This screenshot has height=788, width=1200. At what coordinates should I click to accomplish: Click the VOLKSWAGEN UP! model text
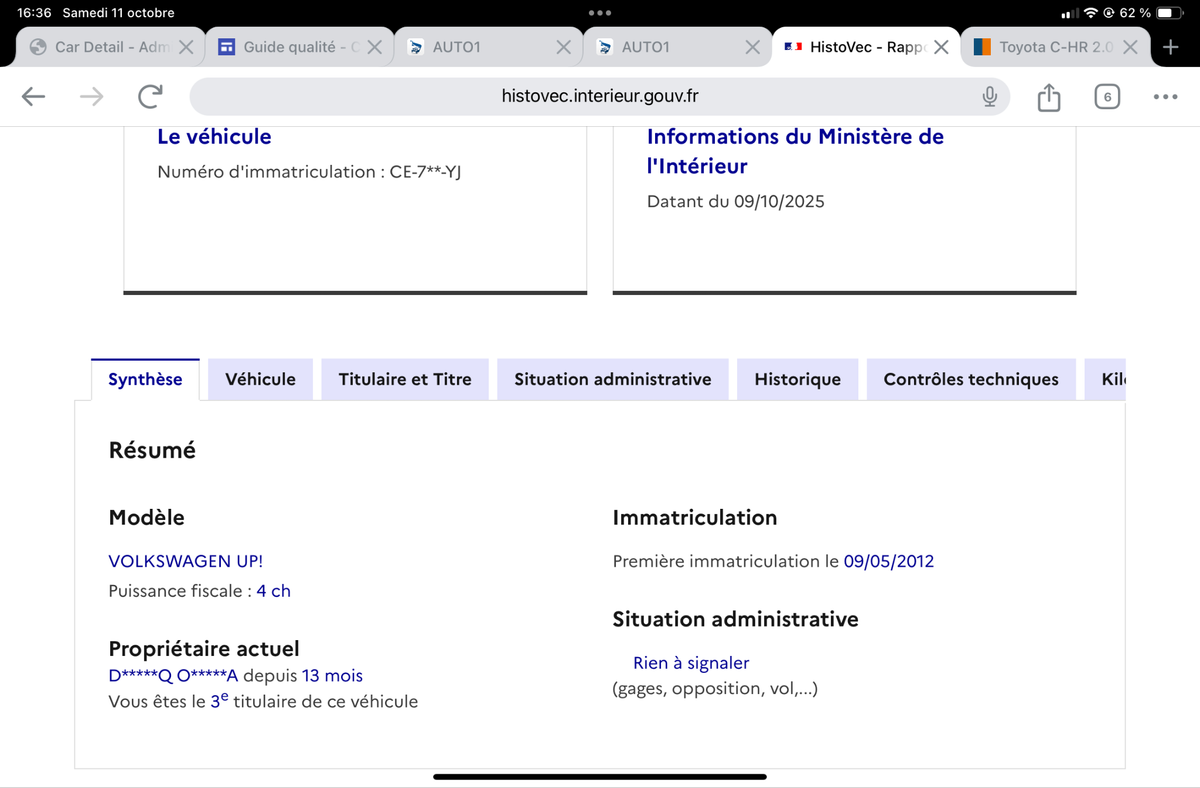(186, 561)
